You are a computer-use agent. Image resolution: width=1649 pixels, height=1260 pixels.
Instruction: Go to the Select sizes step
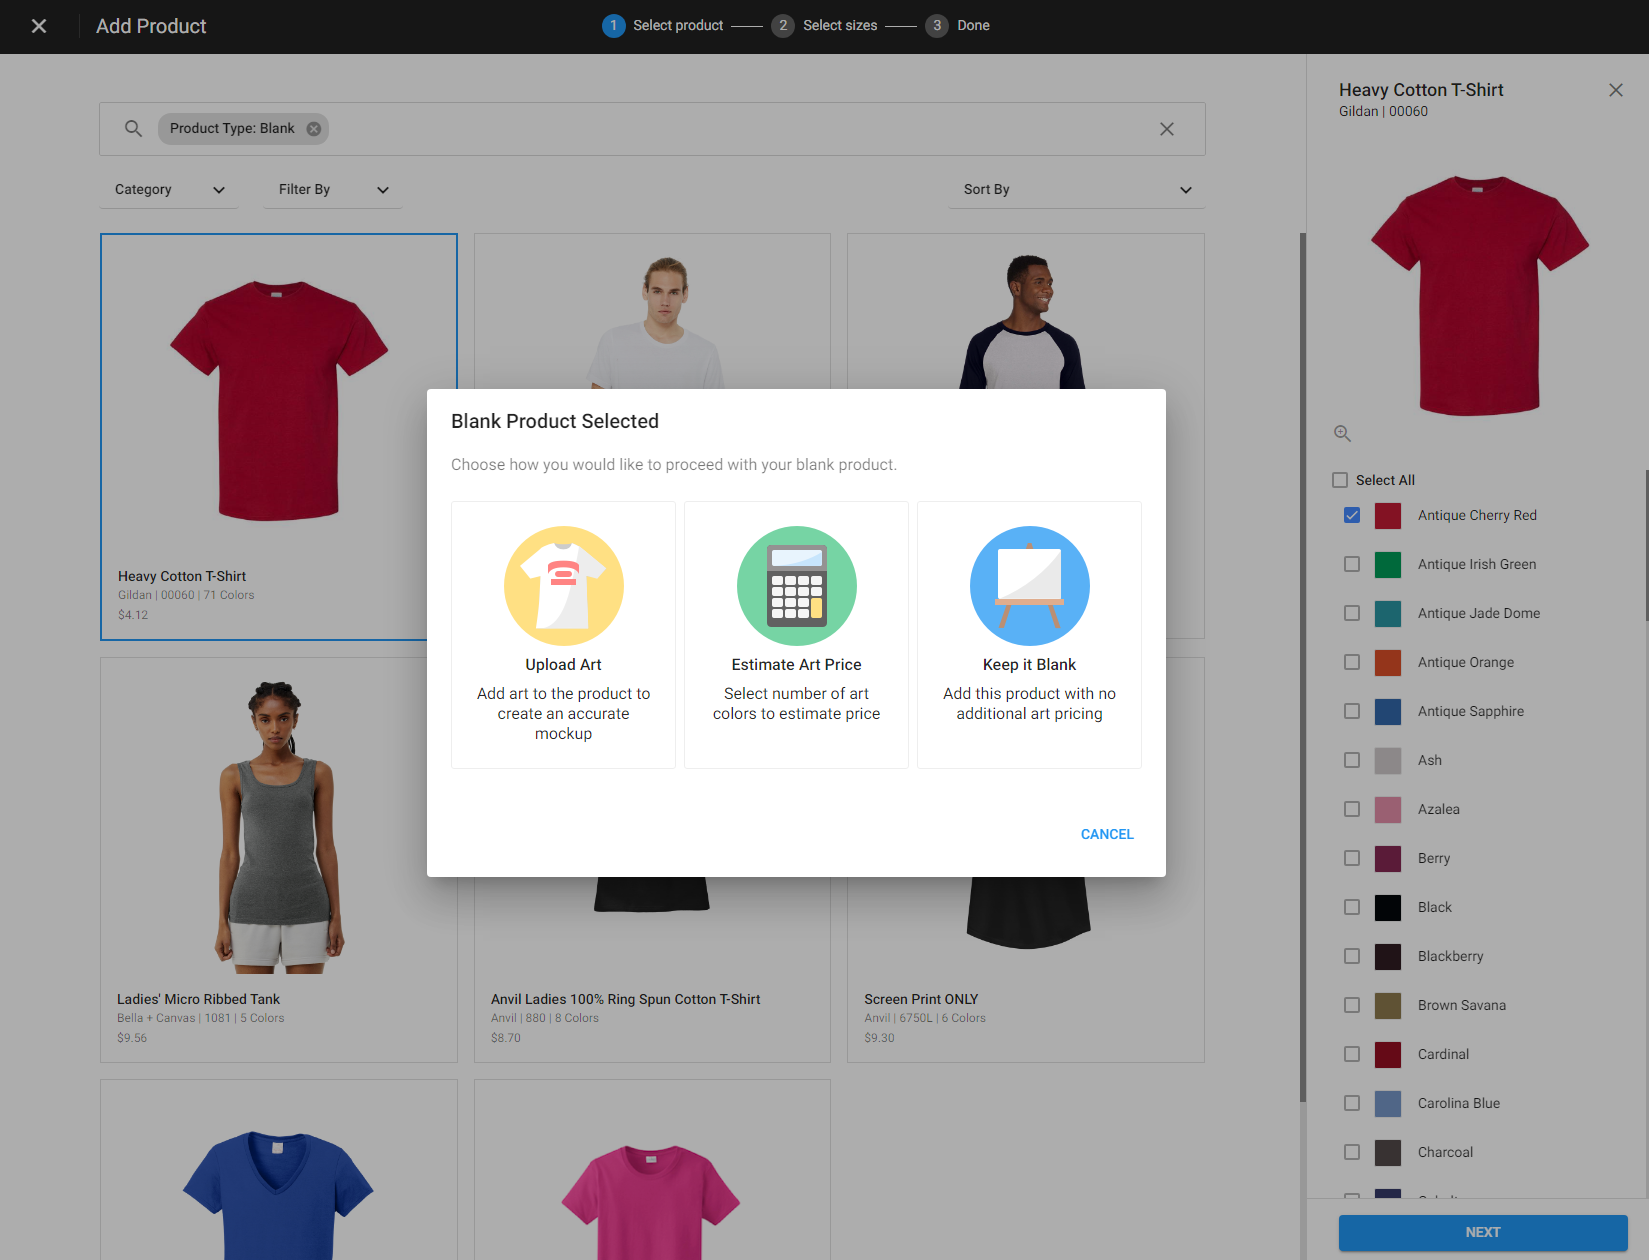pos(825,26)
